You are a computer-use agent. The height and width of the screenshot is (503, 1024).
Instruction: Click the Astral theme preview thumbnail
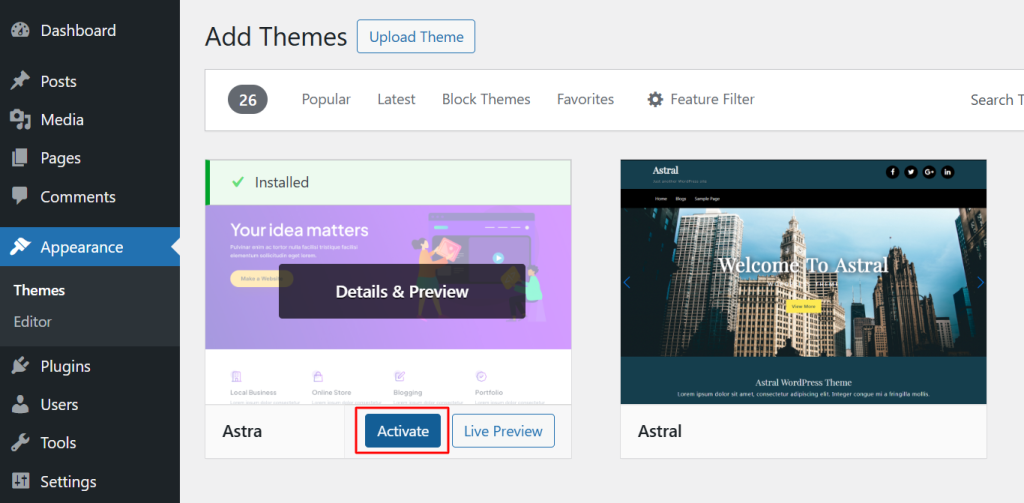[x=803, y=282]
